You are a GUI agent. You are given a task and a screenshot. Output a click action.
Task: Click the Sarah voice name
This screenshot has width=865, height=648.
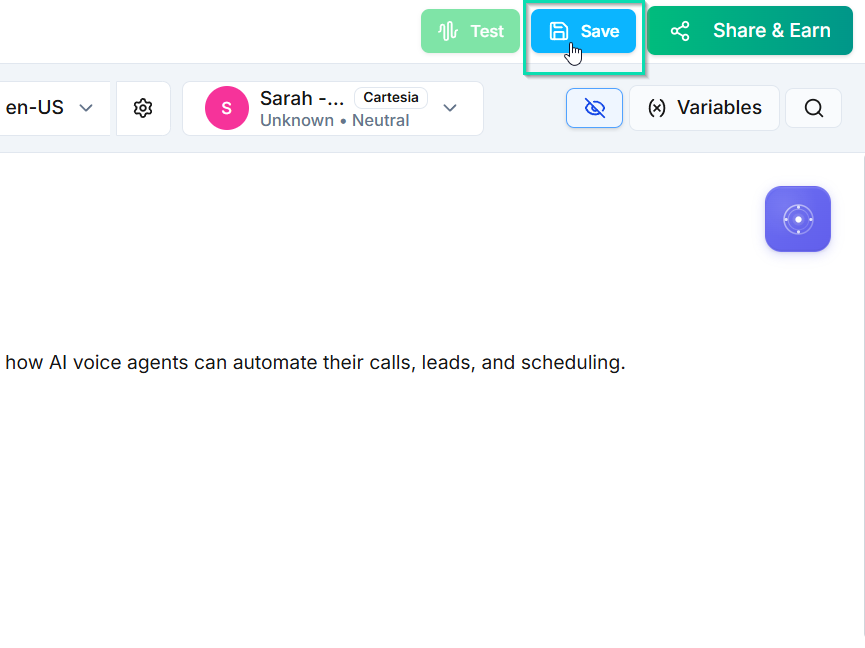pos(302,98)
